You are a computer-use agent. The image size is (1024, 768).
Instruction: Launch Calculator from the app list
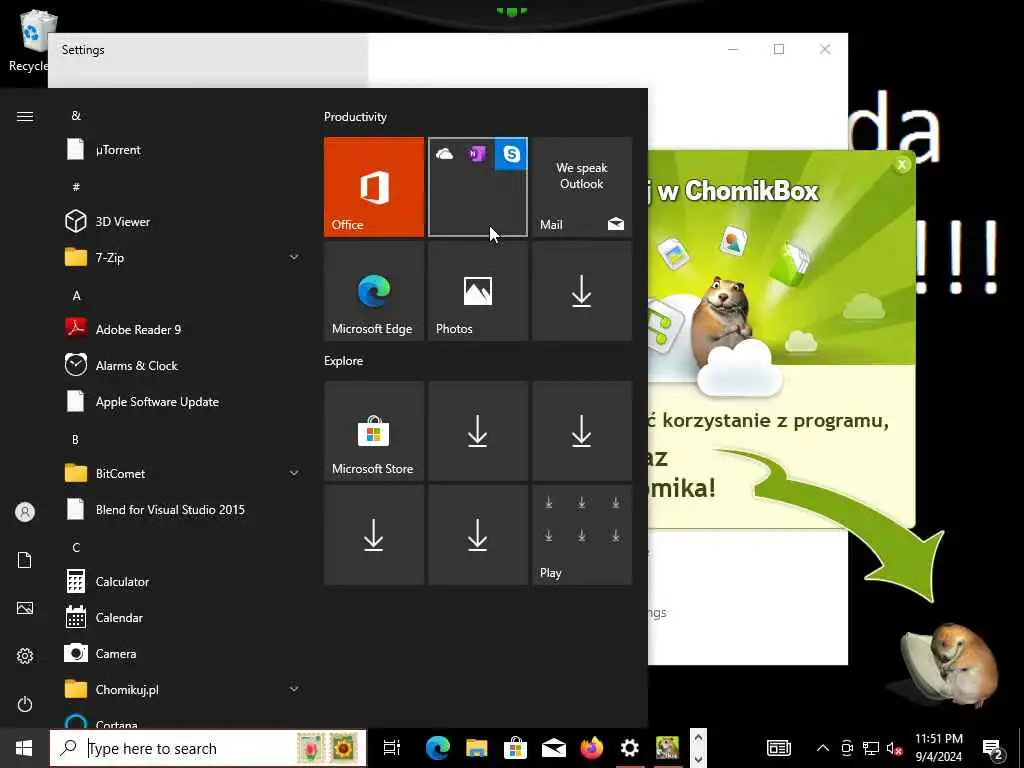[x=183, y=581]
